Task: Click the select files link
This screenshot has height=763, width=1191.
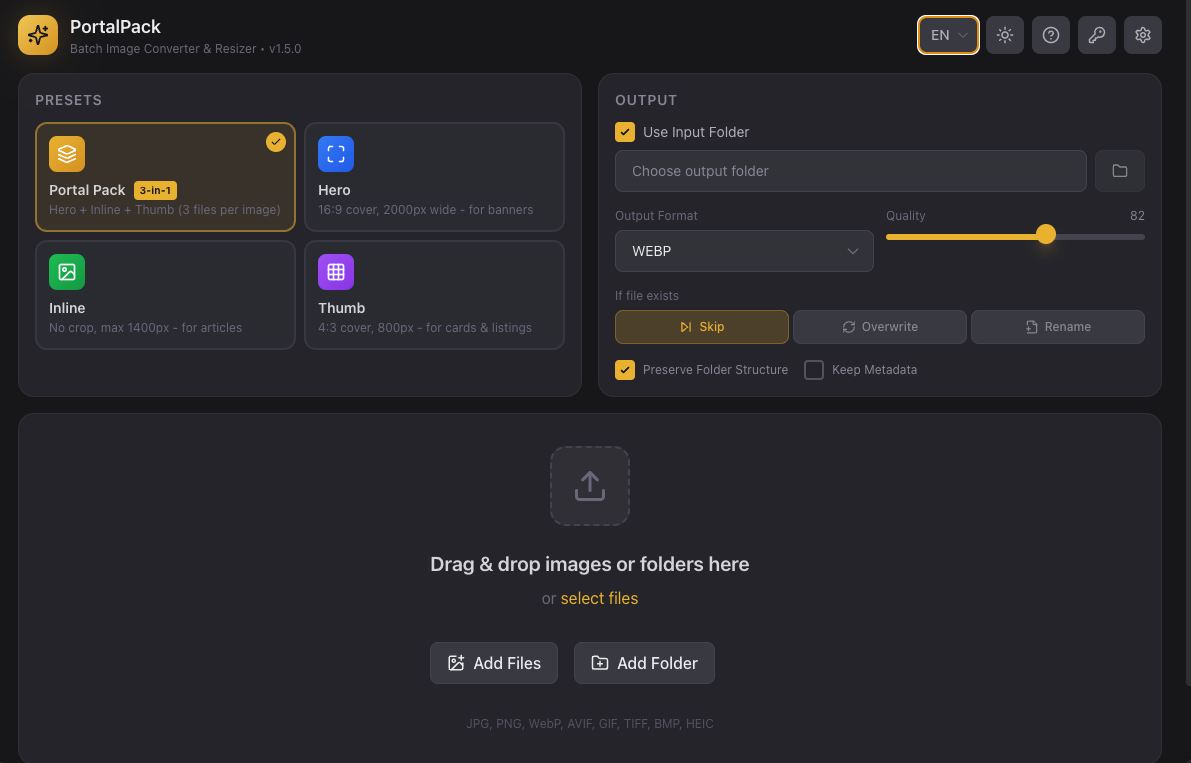Action: pos(599,598)
